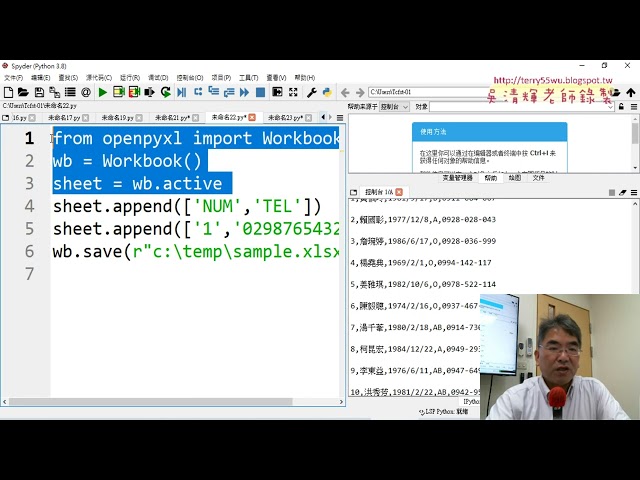This screenshot has height=480, width=640.
Task: Stop debugging with the blue square icon
Action: point(260,93)
